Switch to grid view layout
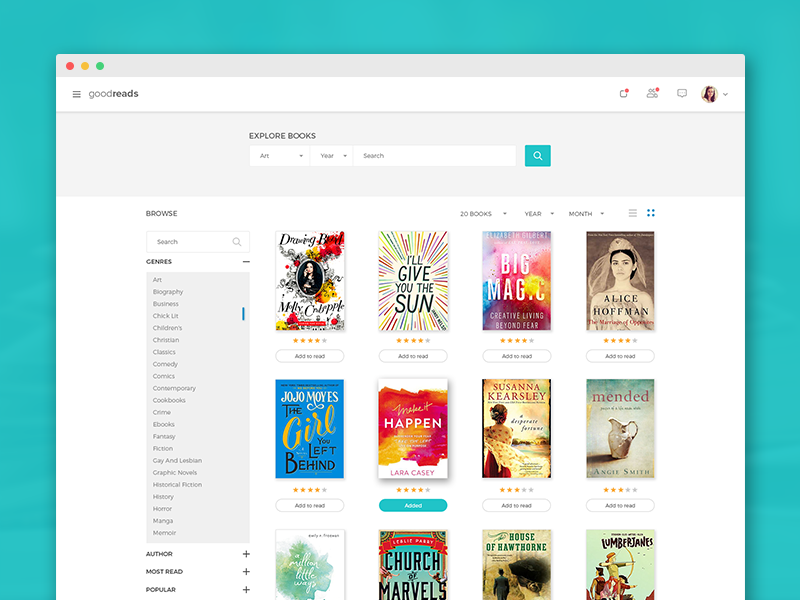 [651, 213]
